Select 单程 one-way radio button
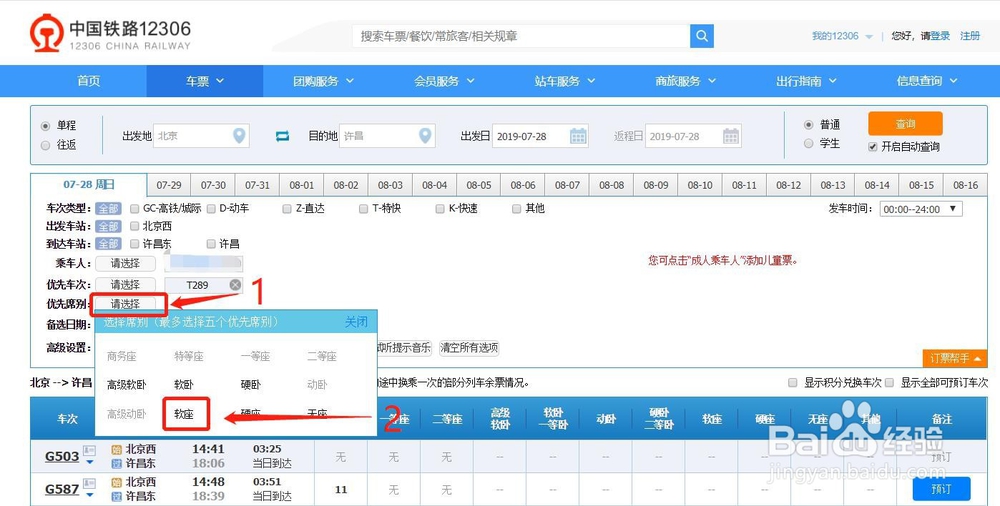1000x506 pixels. (x=45, y=126)
